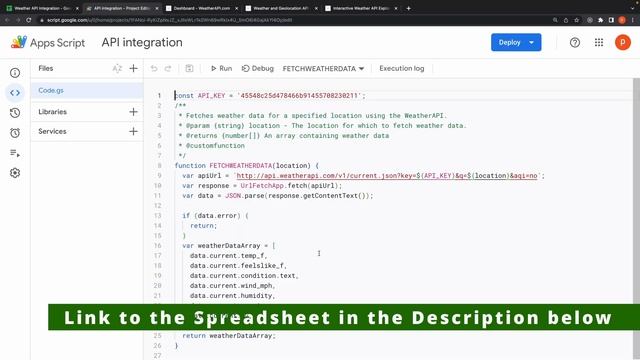The image size is (640, 360).
Task: Click the Files panel header label
Action: point(46,69)
